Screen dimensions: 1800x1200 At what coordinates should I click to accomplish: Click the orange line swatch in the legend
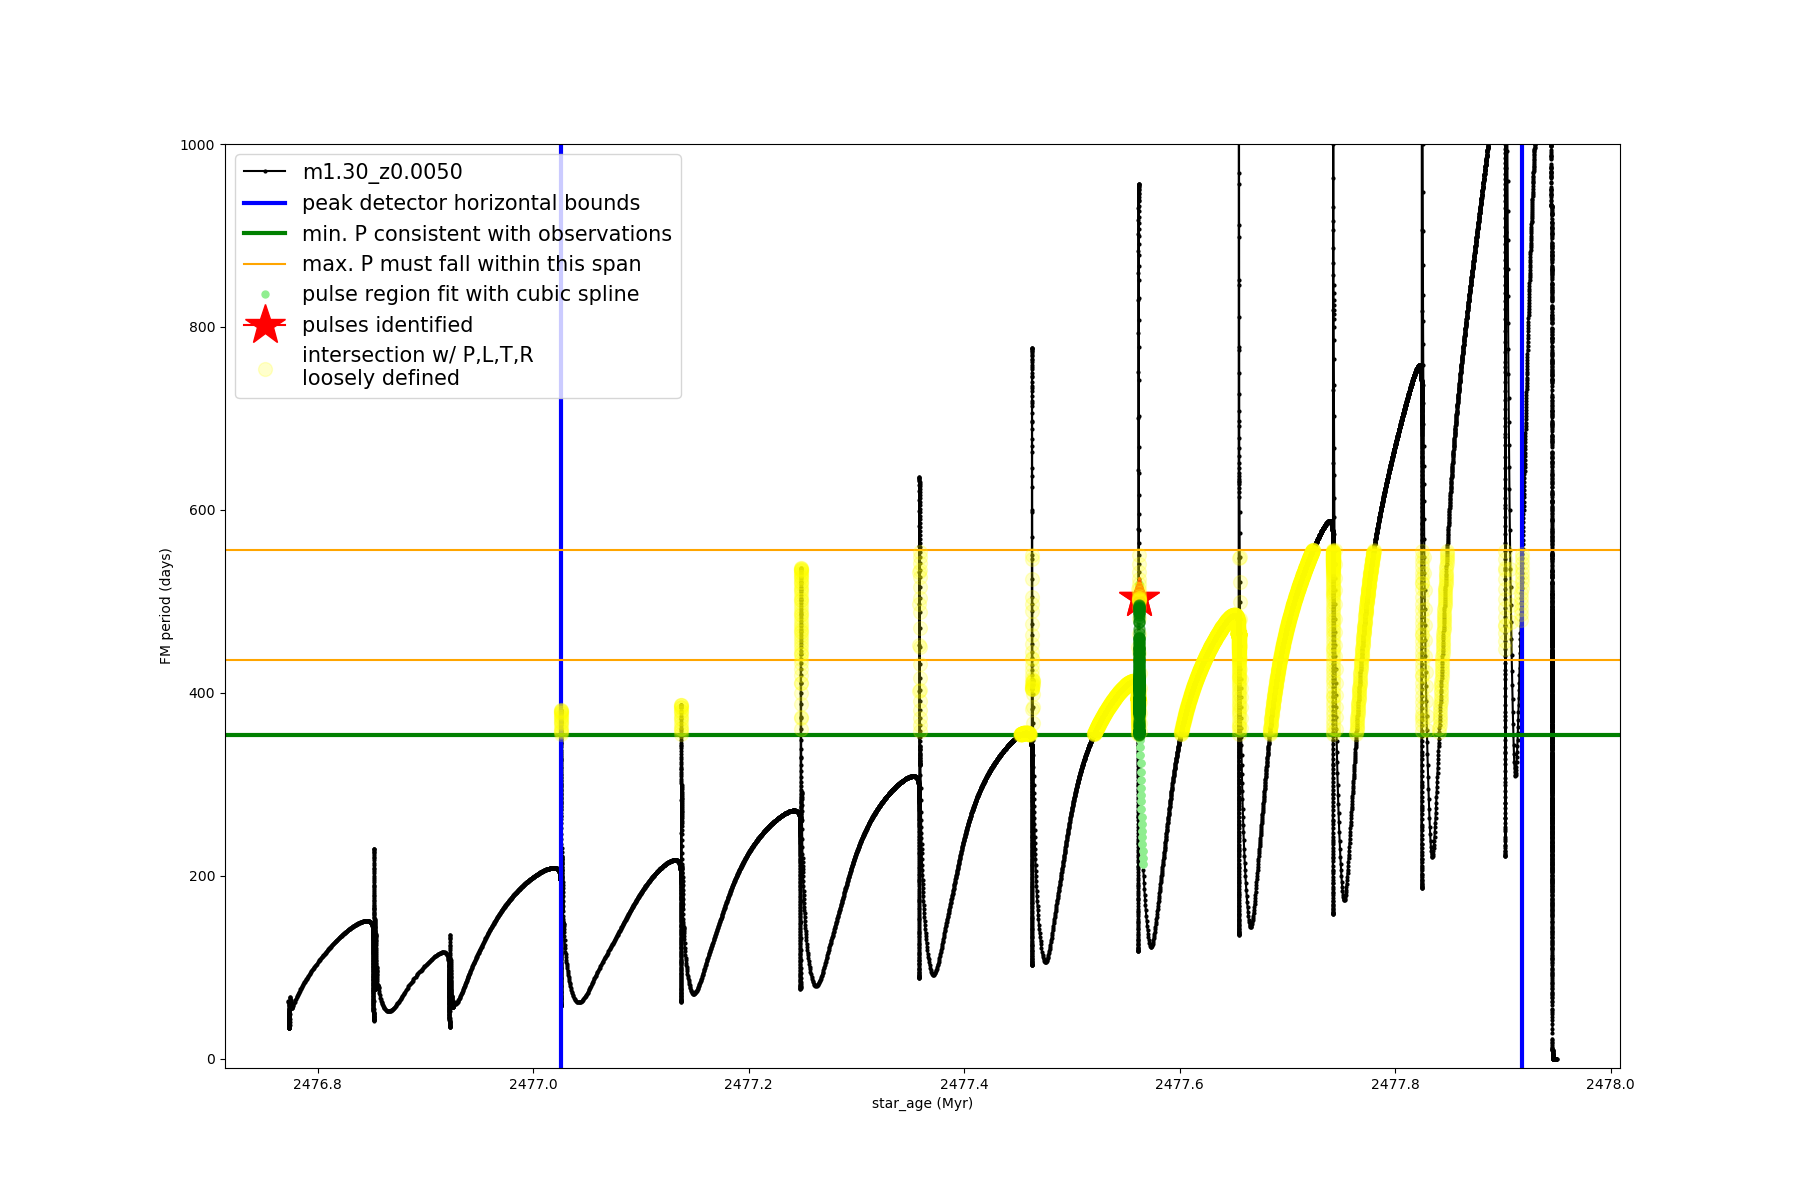265,264
